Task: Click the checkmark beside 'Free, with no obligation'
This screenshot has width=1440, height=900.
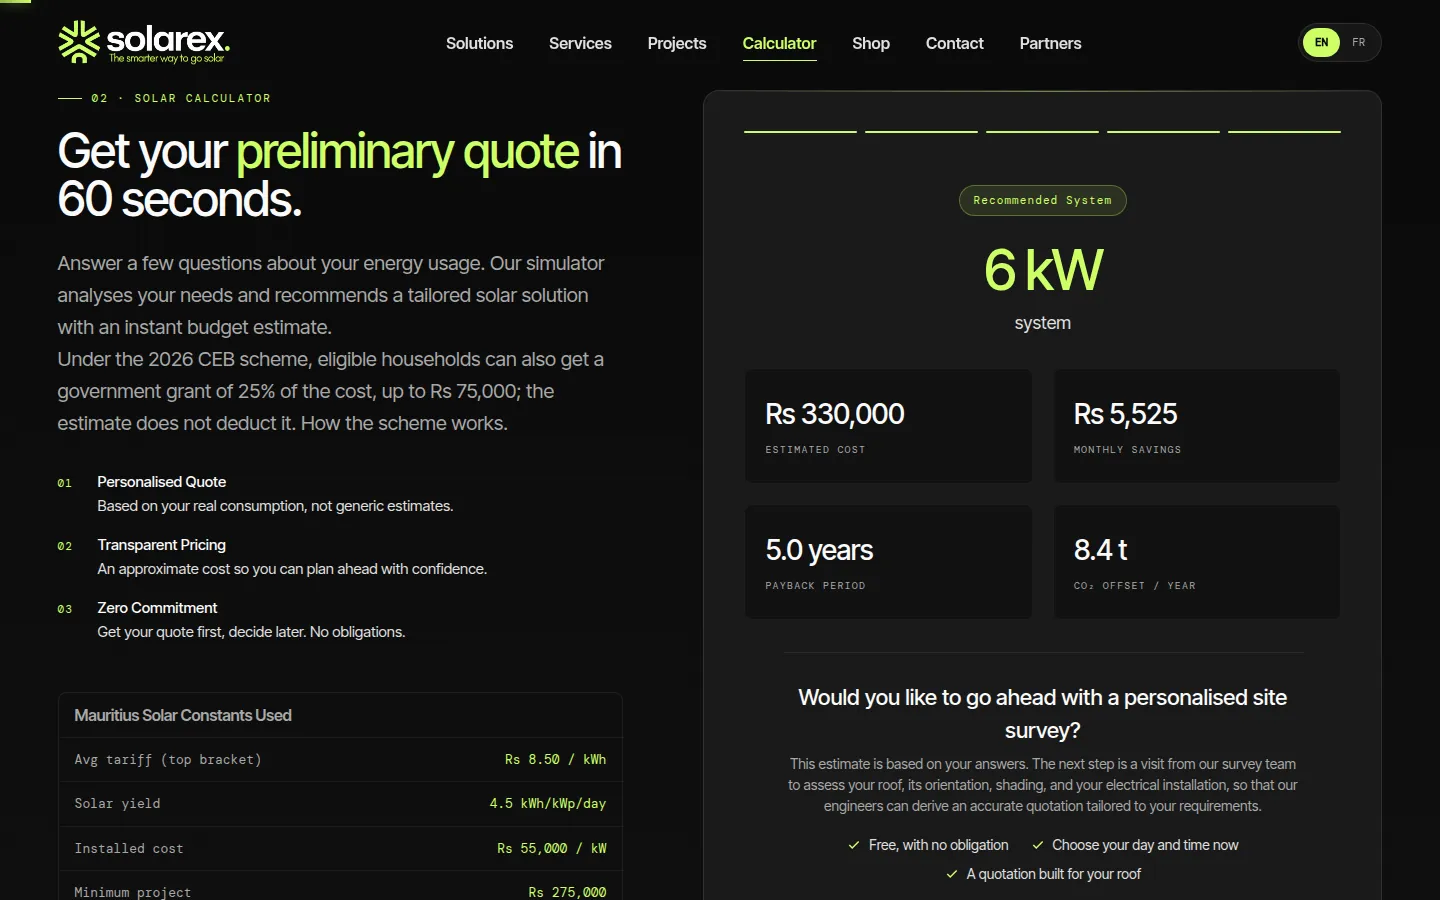Action: pyautogui.click(x=854, y=845)
